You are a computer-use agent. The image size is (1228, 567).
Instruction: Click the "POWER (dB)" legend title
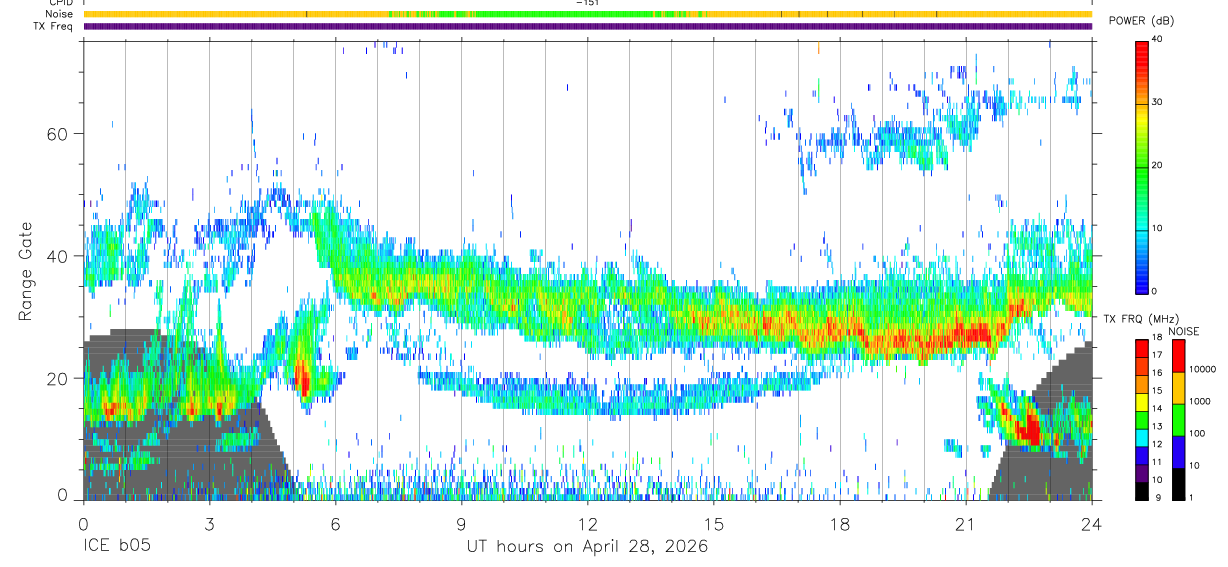pos(1141,22)
